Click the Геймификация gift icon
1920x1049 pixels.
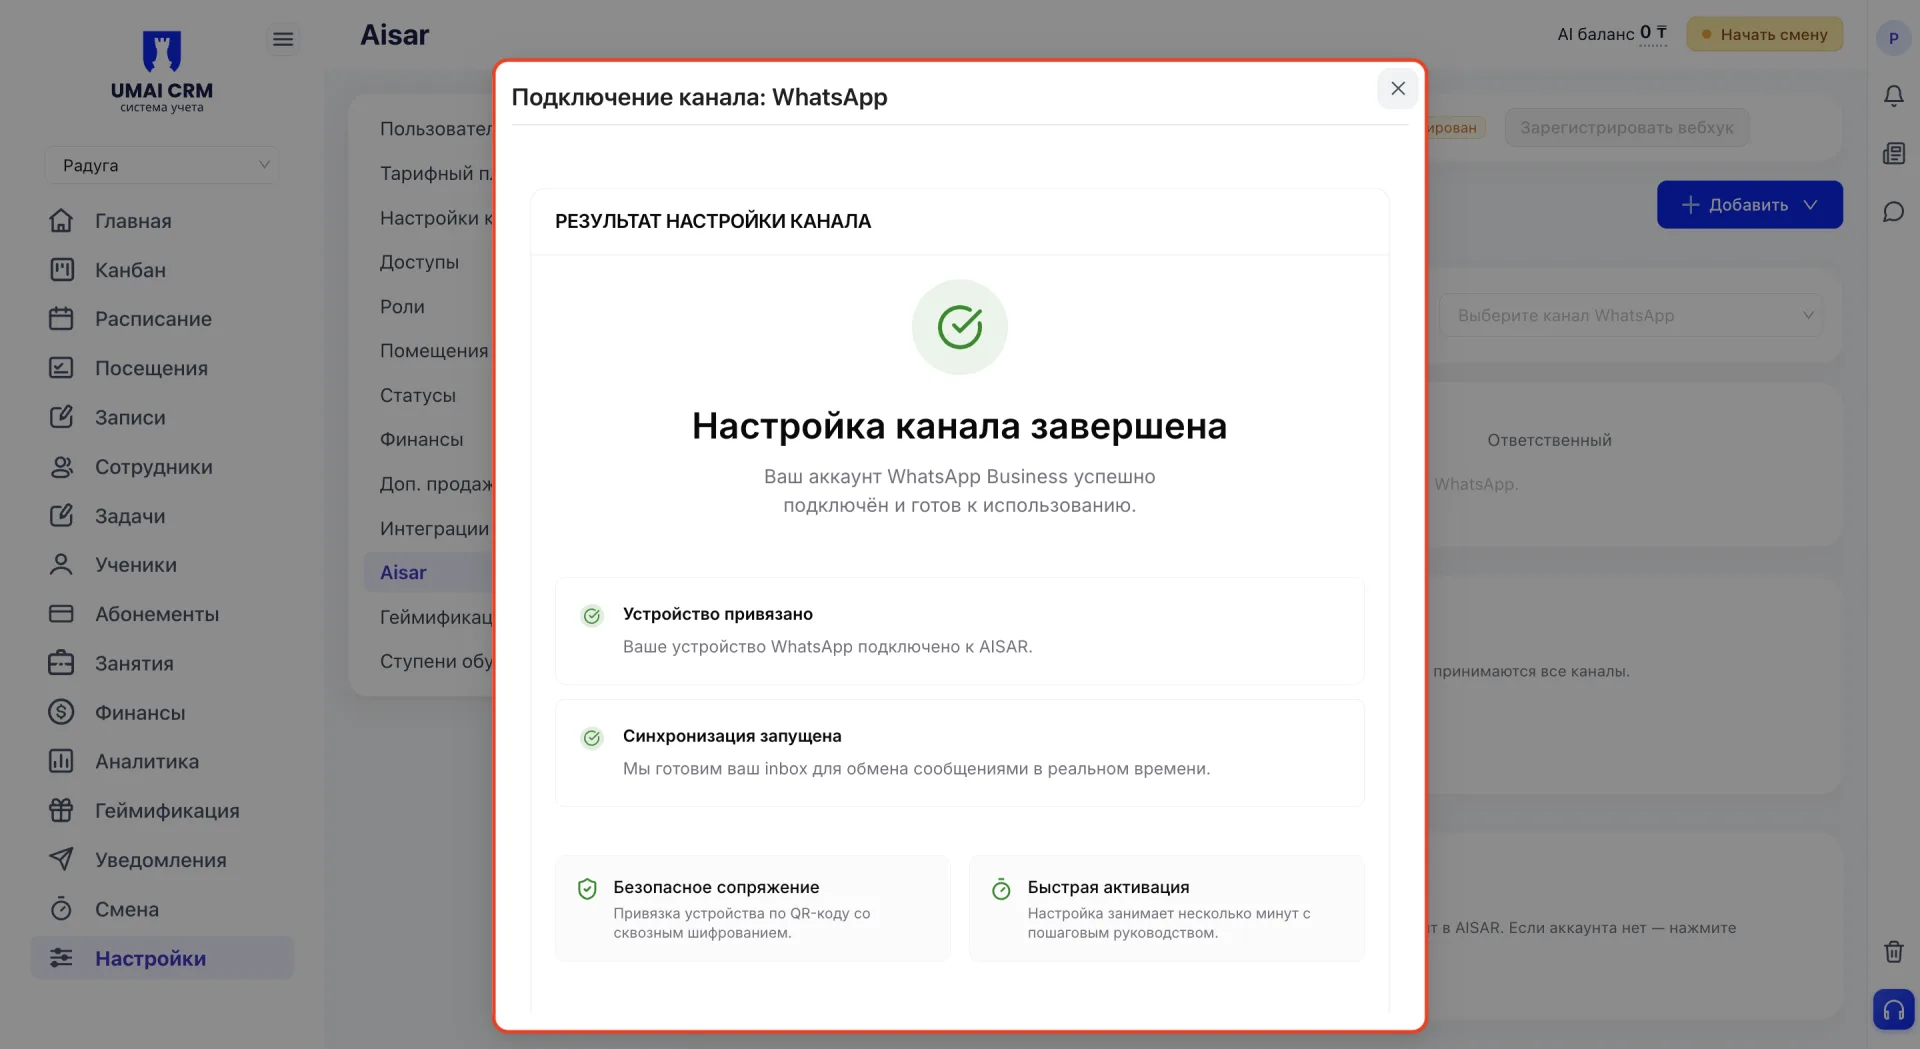click(x=61, y=810)
